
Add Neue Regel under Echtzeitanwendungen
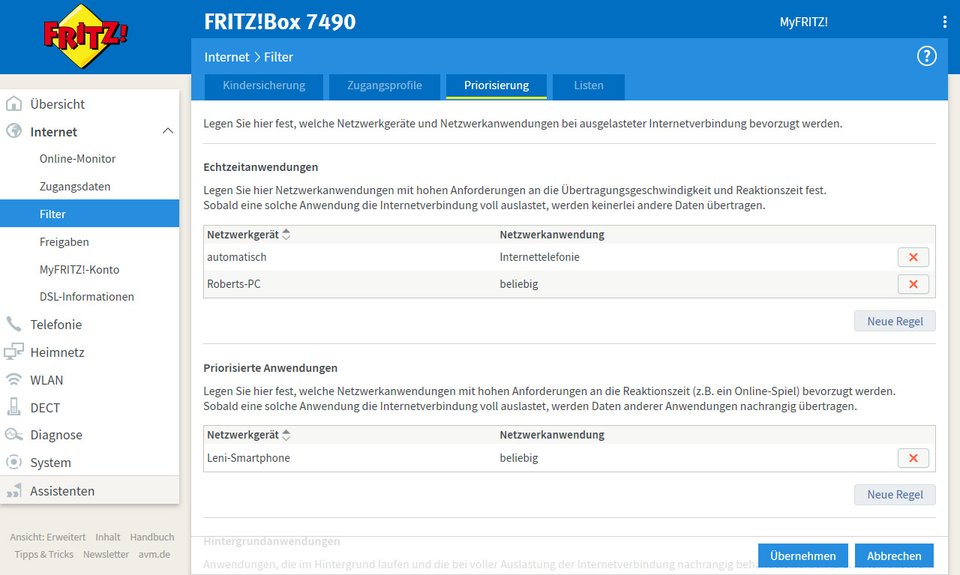(894, 321)
